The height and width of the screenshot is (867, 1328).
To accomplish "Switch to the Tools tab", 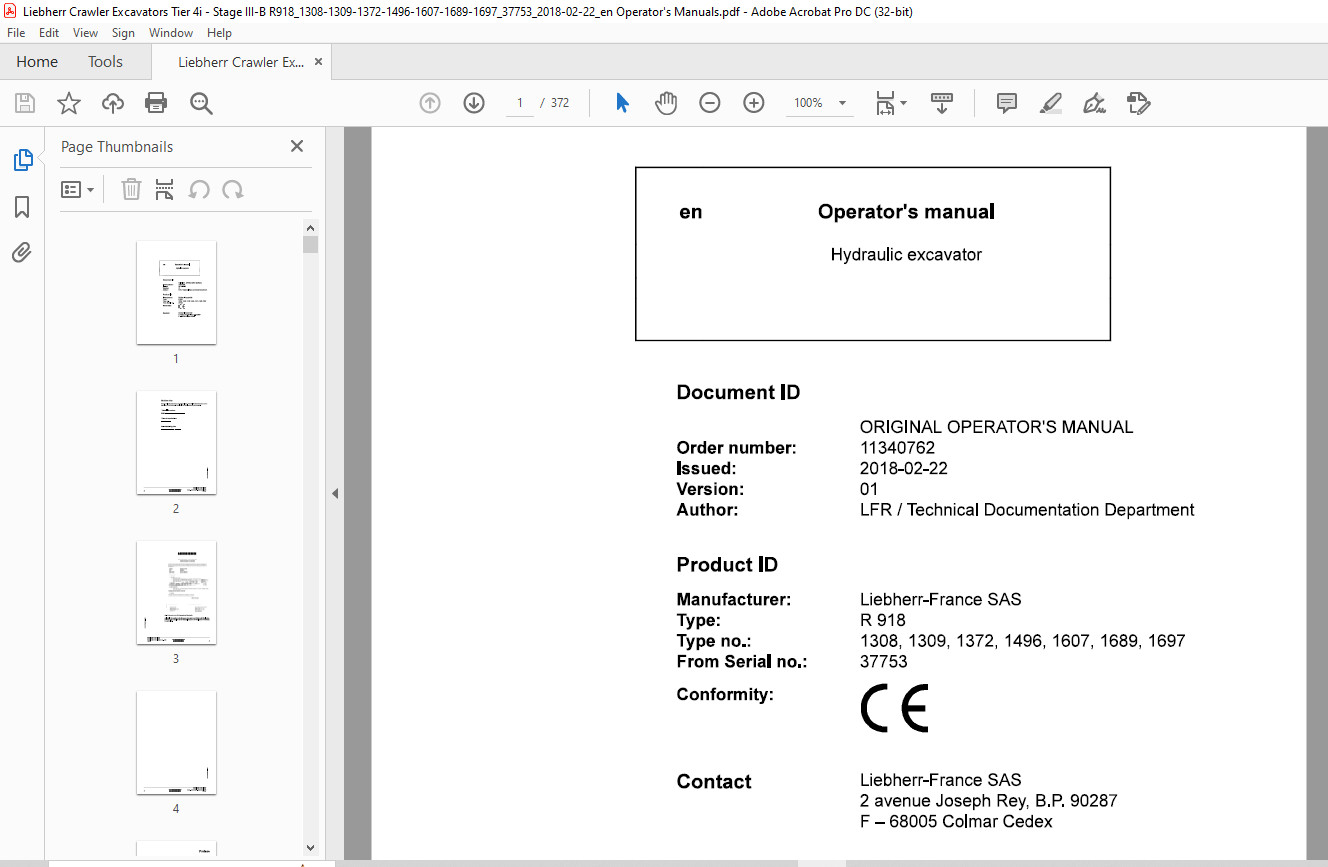I will [105, 61].
